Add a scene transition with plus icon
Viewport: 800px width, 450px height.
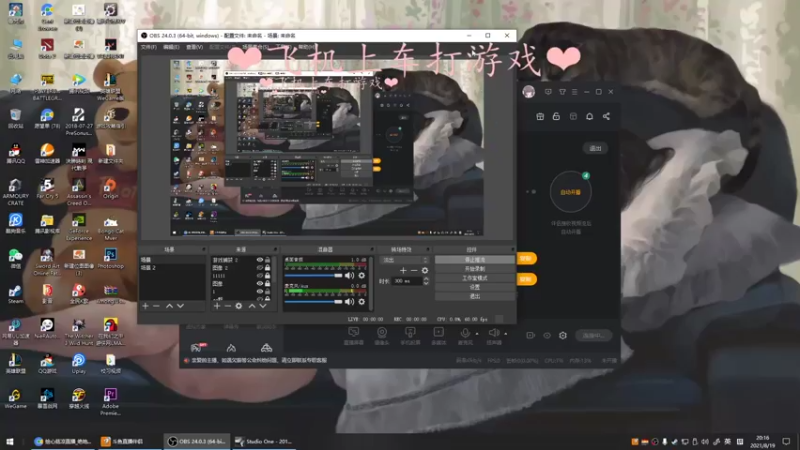(403, 270)
